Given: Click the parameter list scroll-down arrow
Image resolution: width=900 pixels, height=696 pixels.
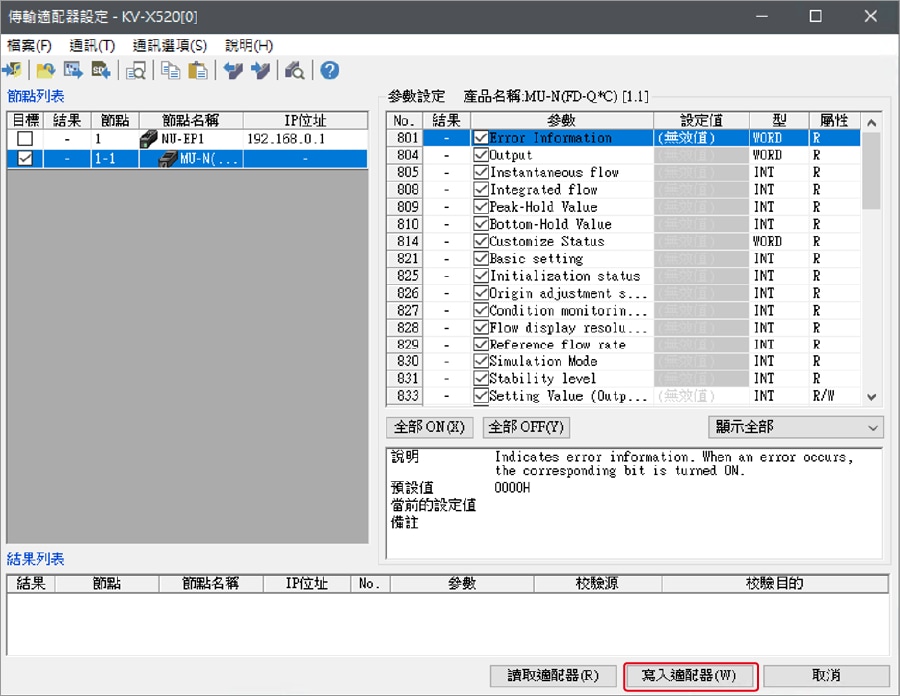Looking at the screenshot, I should pyautogui.click(x=871, y=397).
